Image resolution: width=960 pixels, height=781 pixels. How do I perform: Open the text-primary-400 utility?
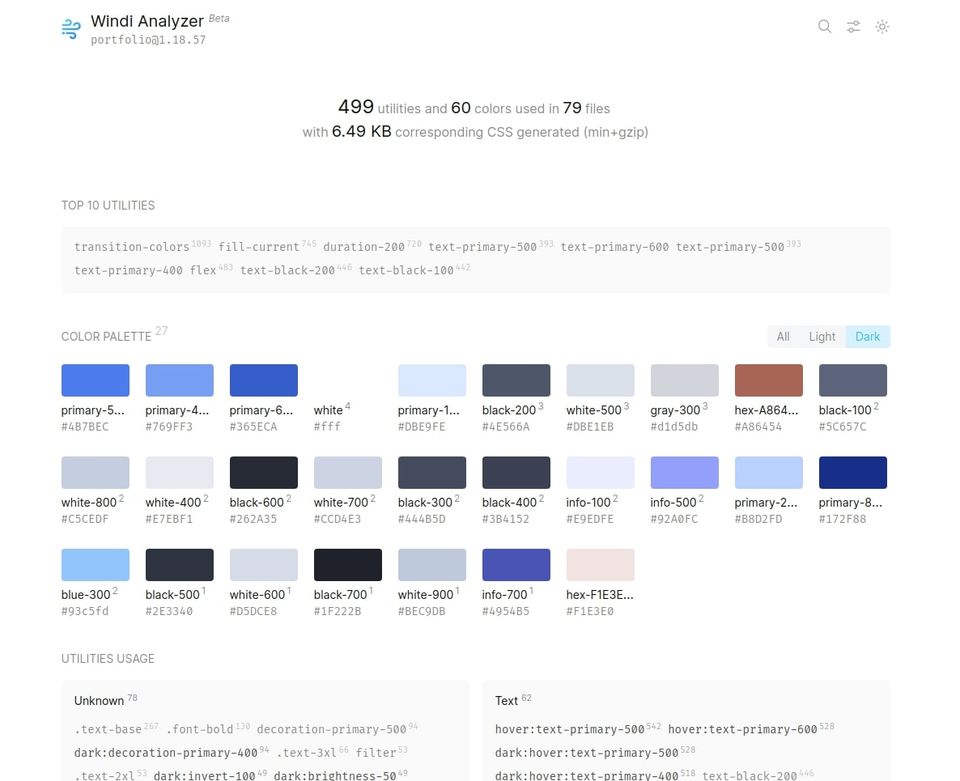pos(128,270)
